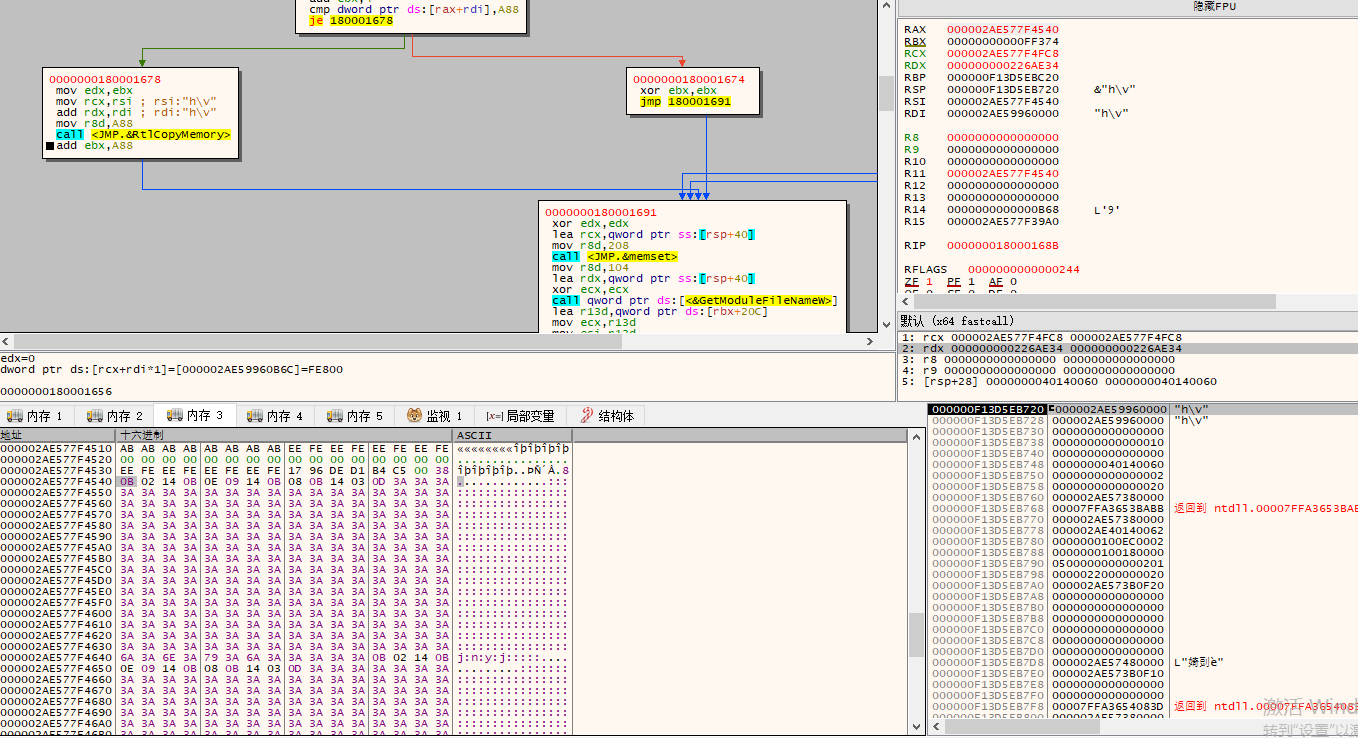Screen dimensions: 1358x738
Task: Click the call <JMP.&memset> instruction in graph
Action: [x=615, y=257]
